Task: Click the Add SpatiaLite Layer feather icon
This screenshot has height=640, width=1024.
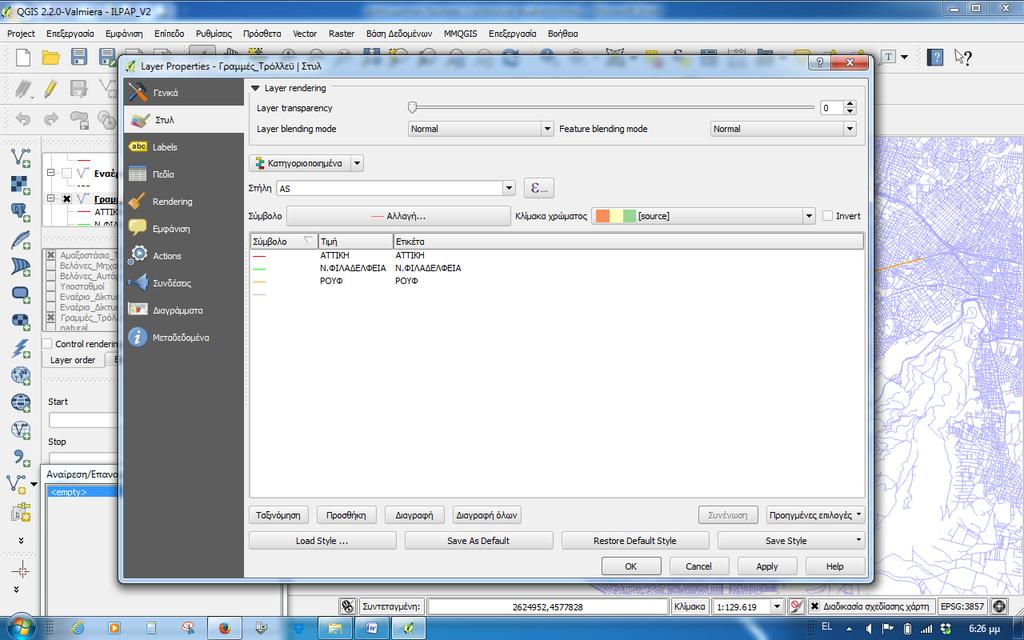Action: 20,240
